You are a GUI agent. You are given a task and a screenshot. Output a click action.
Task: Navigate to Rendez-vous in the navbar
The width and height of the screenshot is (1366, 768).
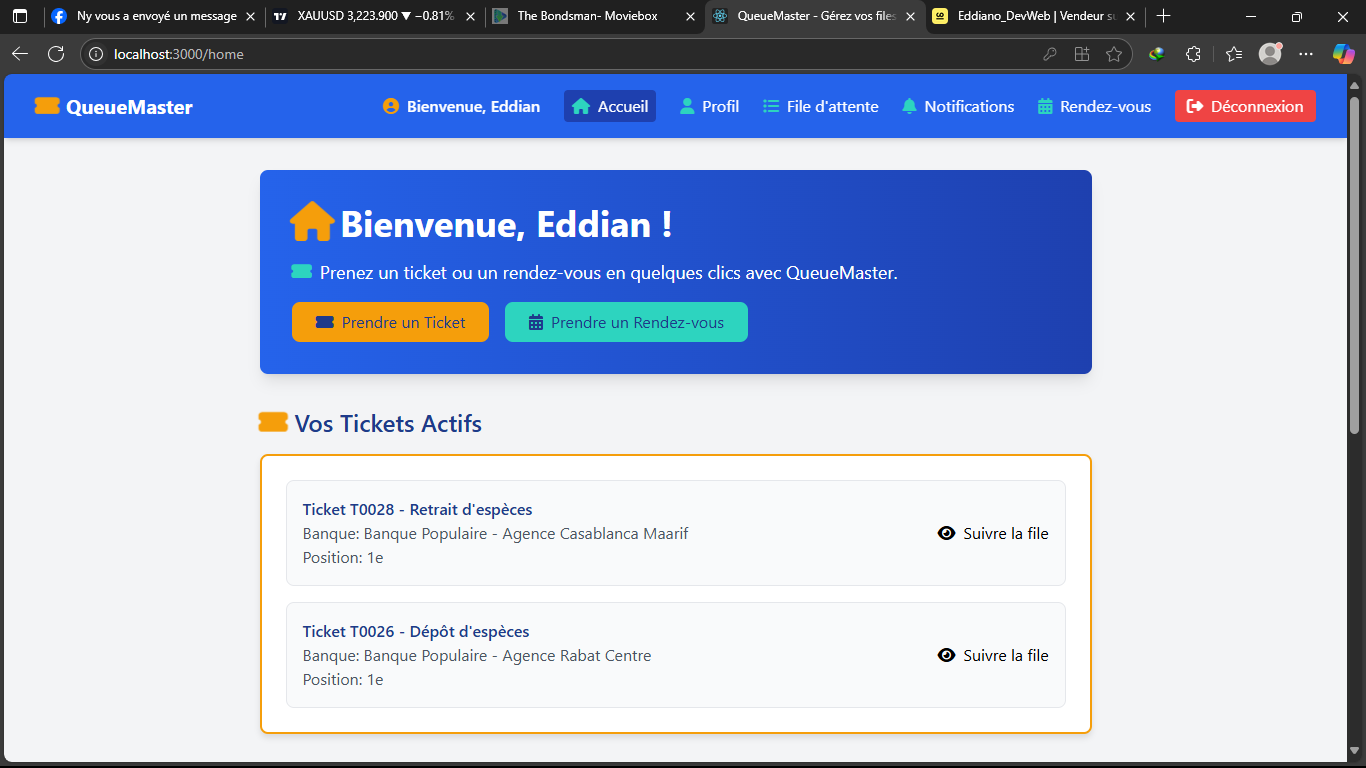(1094, 106)
